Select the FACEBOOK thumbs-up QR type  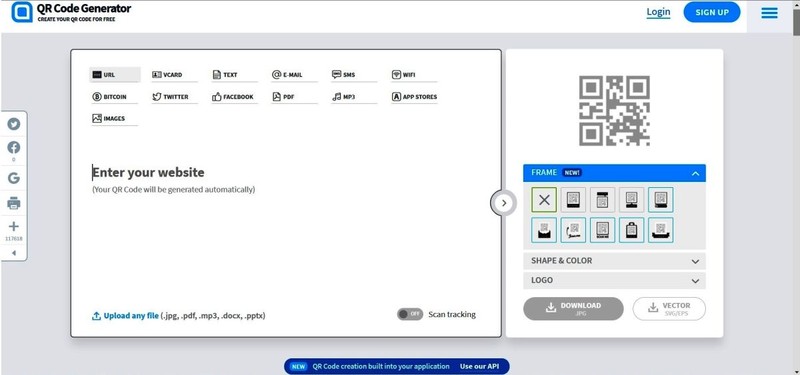click(x=234, y=96)
